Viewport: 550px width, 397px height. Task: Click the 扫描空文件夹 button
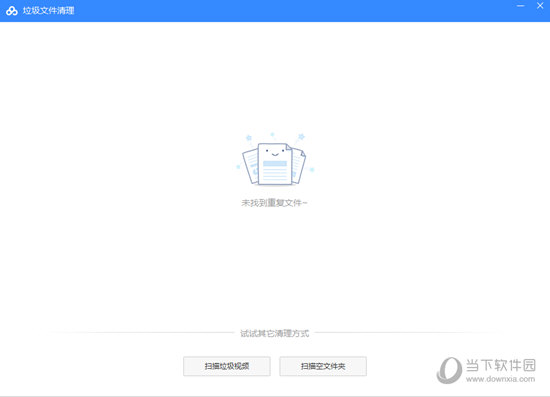click(x=323, y=366)
